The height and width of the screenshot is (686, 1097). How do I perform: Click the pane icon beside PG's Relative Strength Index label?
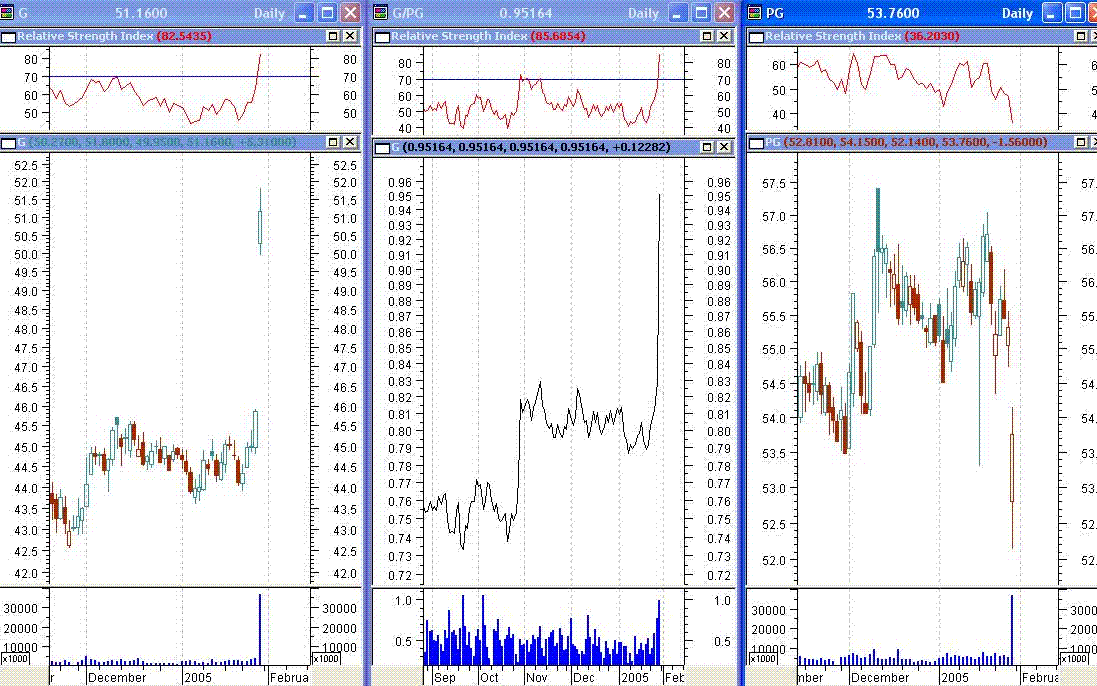(x=756, y=37)
